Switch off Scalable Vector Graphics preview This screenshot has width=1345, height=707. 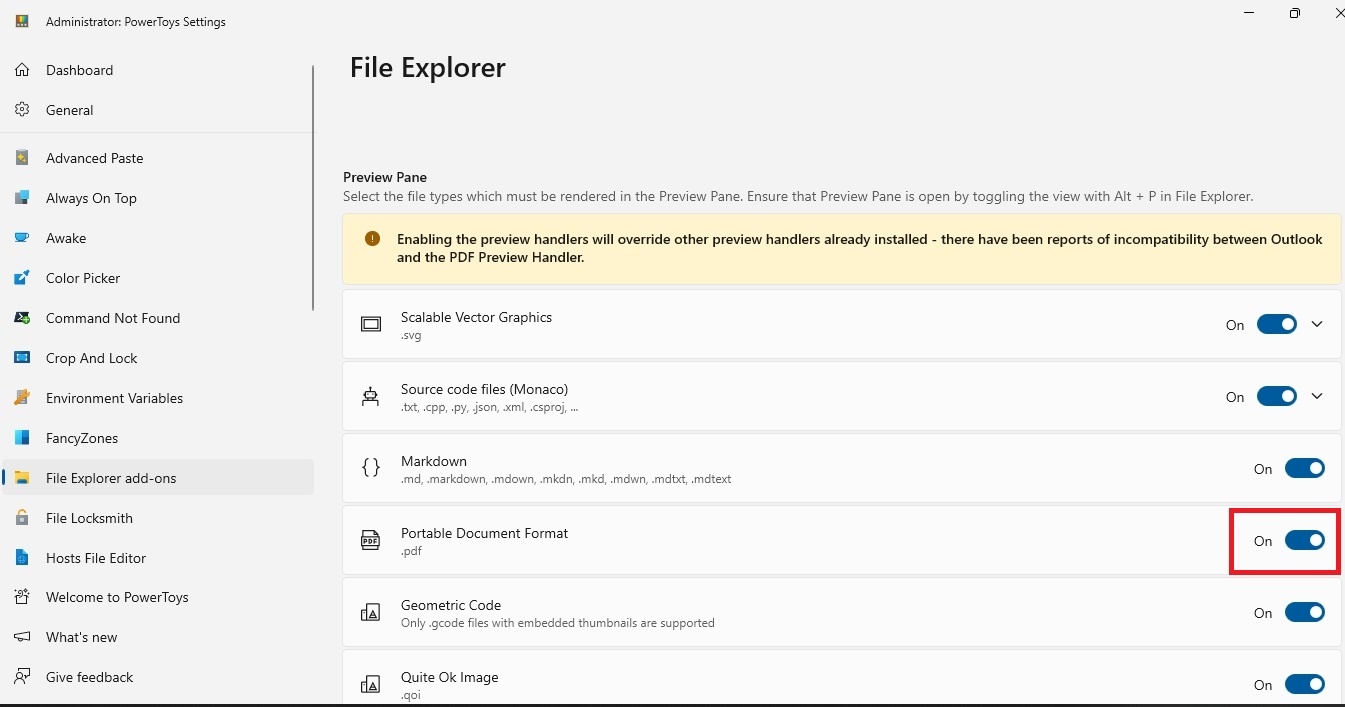(1276, 325)
